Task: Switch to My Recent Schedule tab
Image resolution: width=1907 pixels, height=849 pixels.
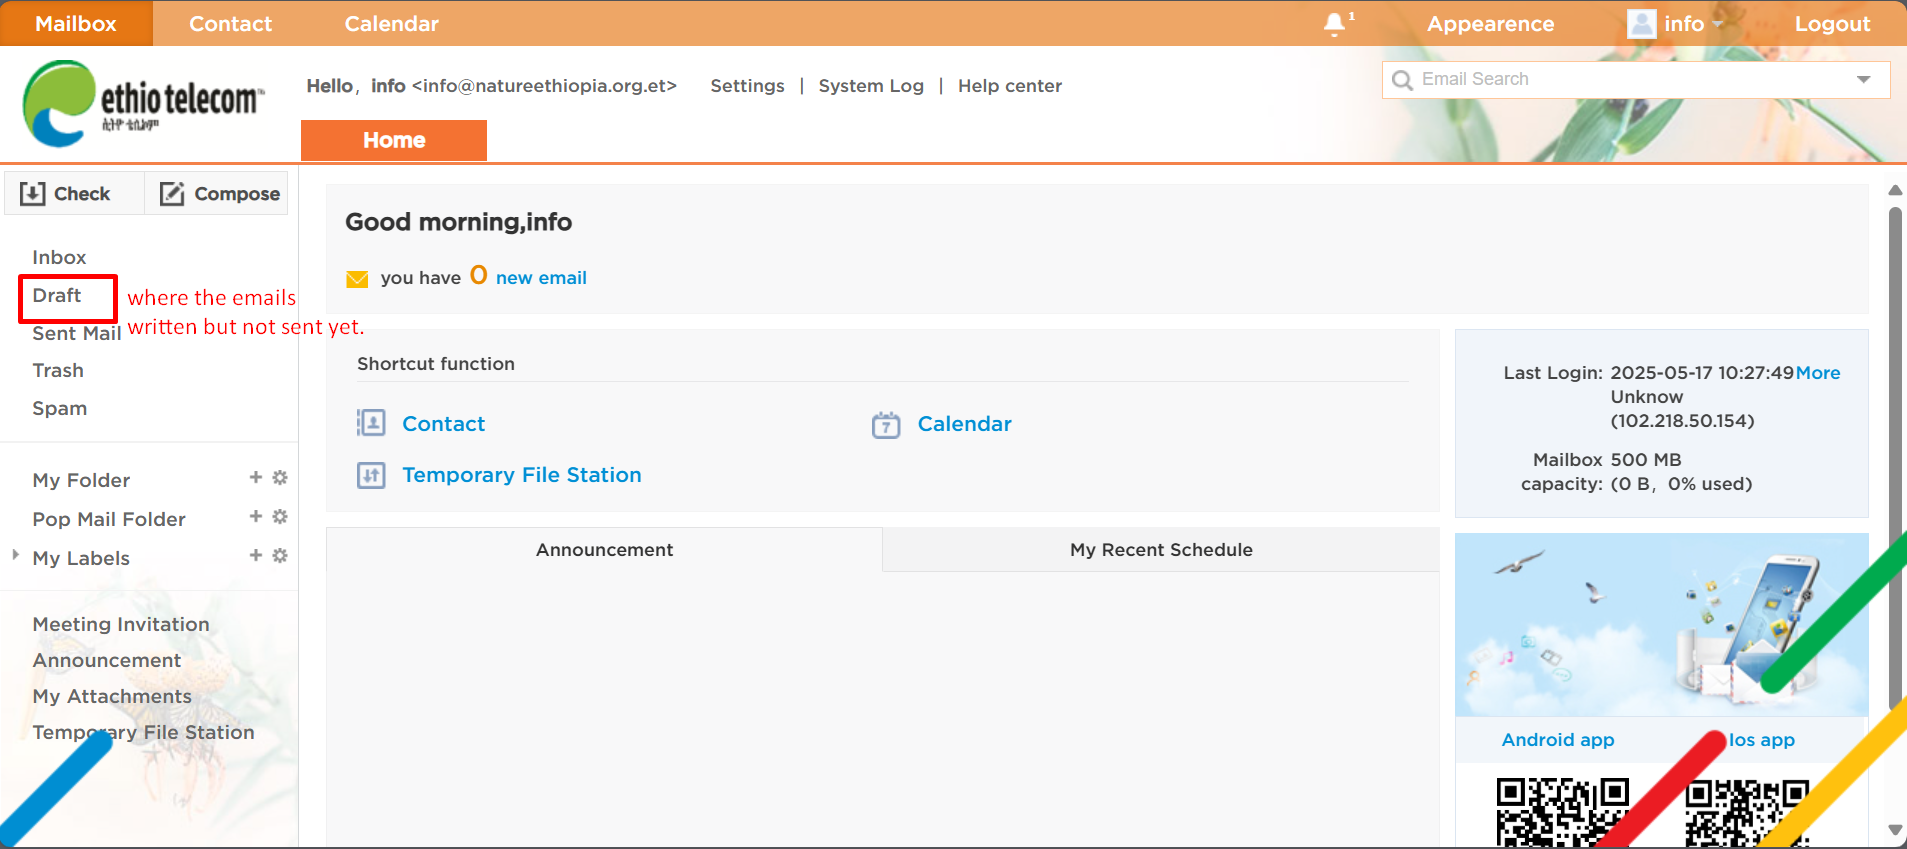Action: 1160,550
